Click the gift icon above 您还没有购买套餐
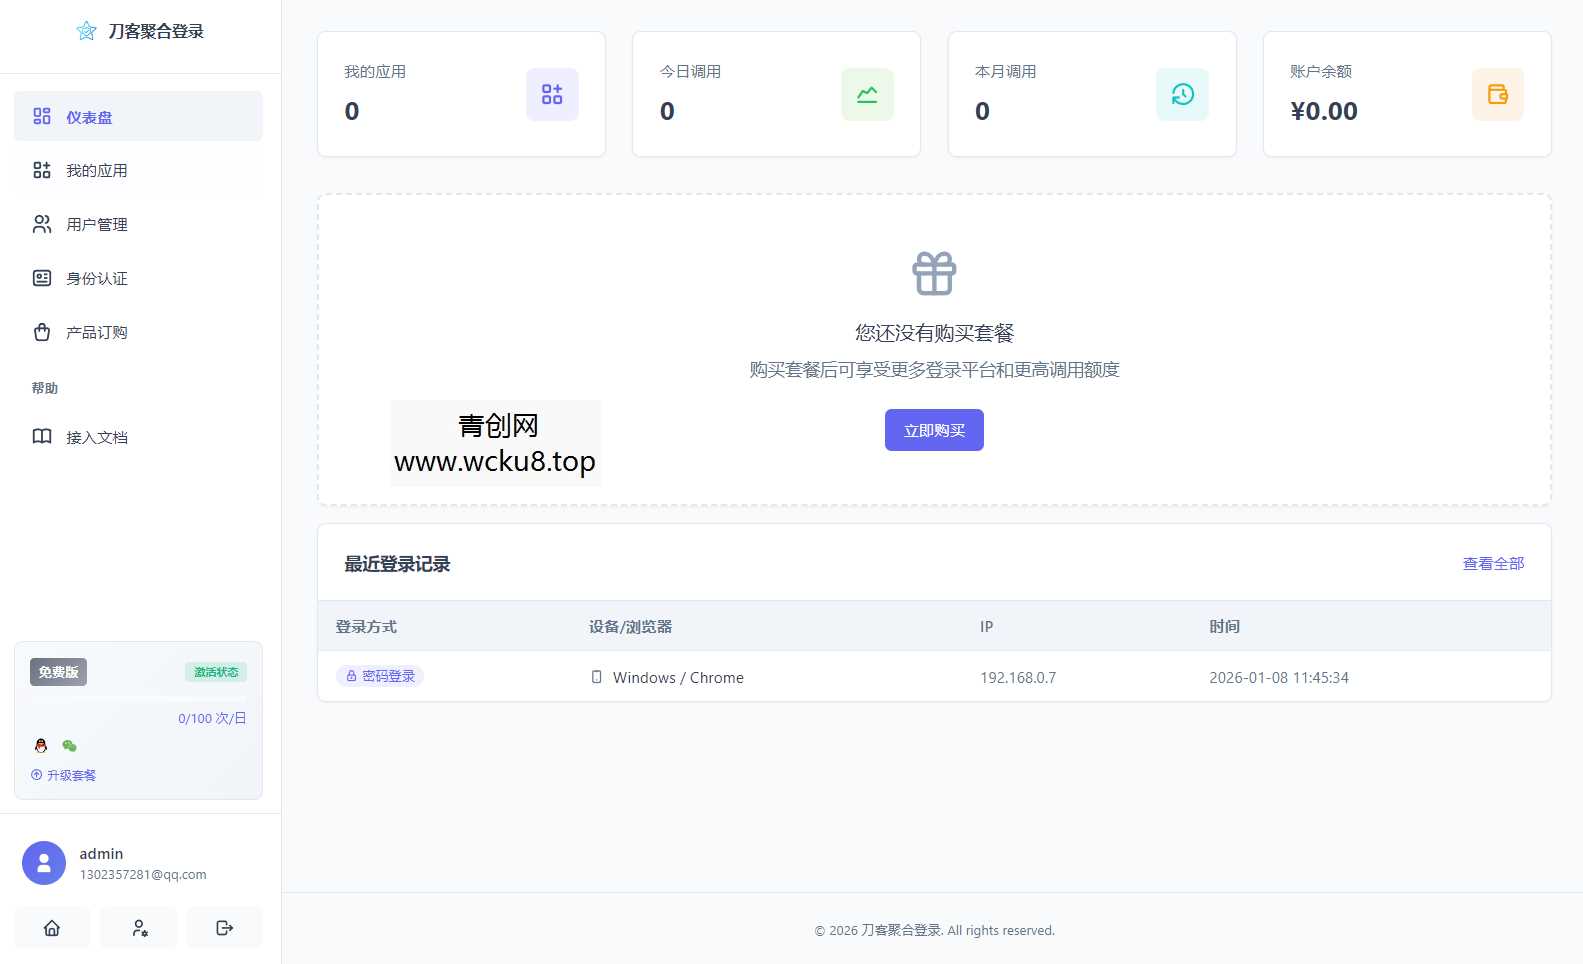 934,273
